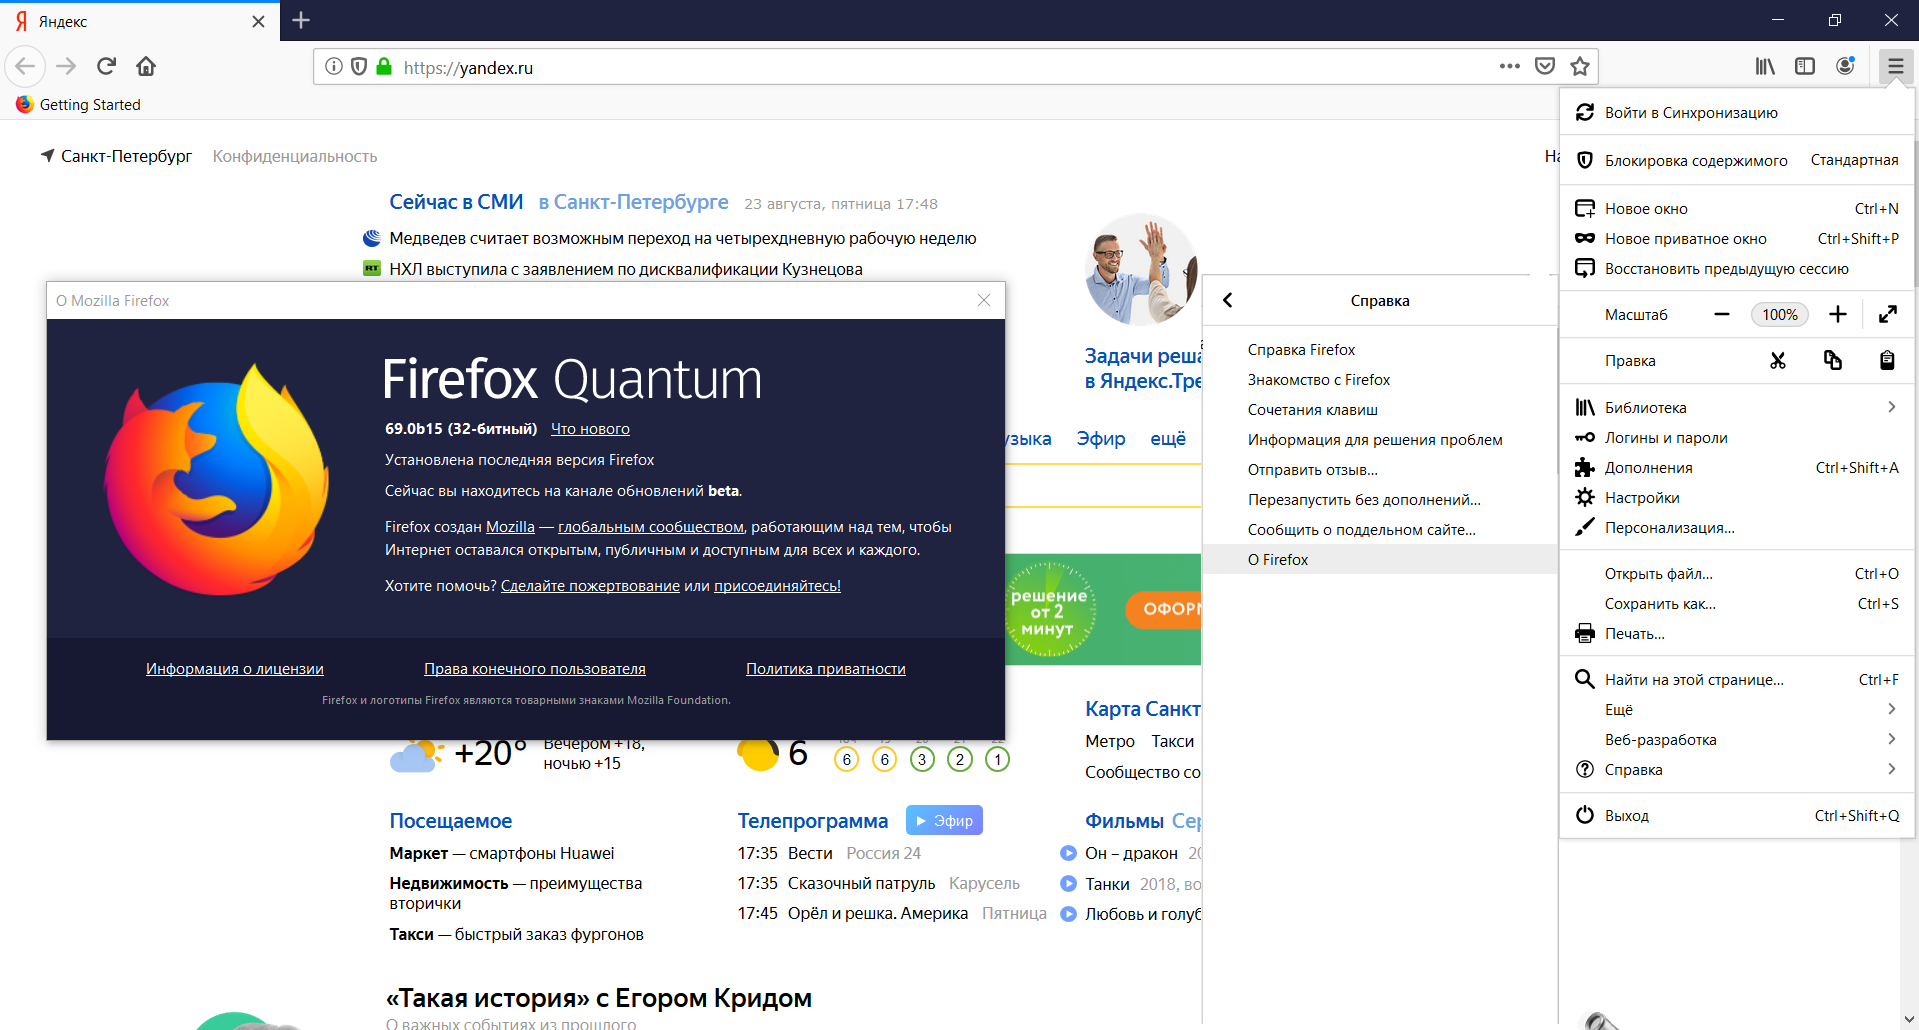The width and height of the screenshot is (1919, 1030).
Task: Click Войти в Синхронизацию
Action: tap(1737, 113)
